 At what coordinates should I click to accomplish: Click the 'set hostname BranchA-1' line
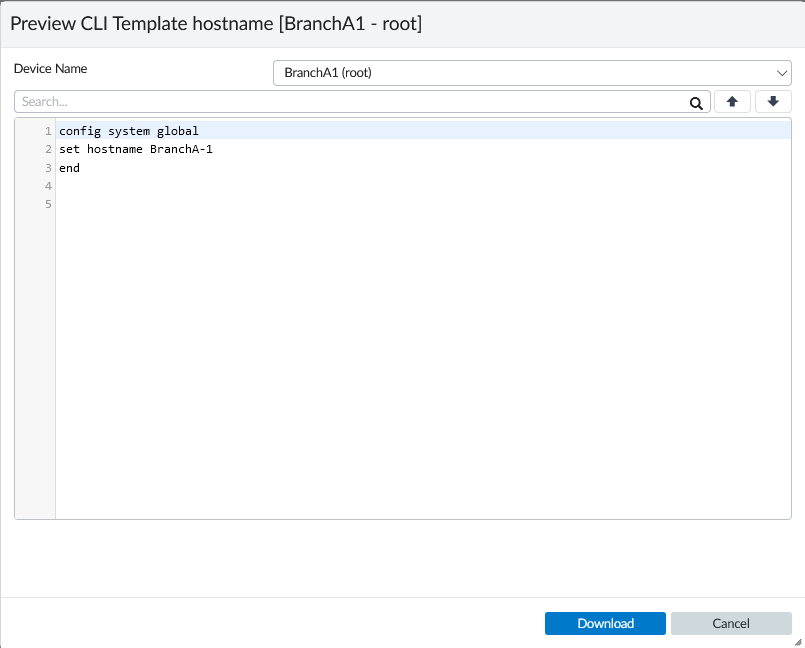136,150
